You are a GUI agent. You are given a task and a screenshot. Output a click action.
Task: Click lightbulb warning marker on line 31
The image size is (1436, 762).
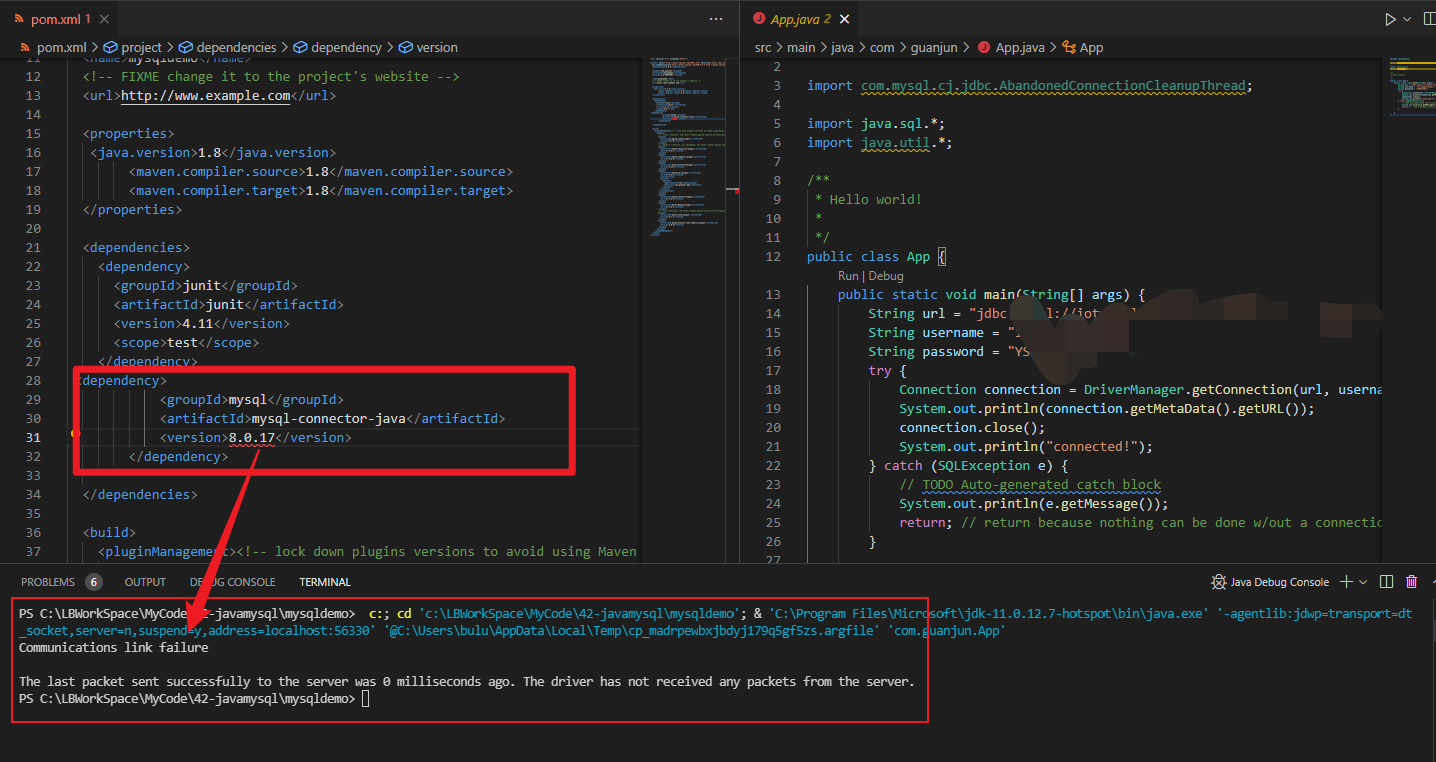[x=74, y=434]
